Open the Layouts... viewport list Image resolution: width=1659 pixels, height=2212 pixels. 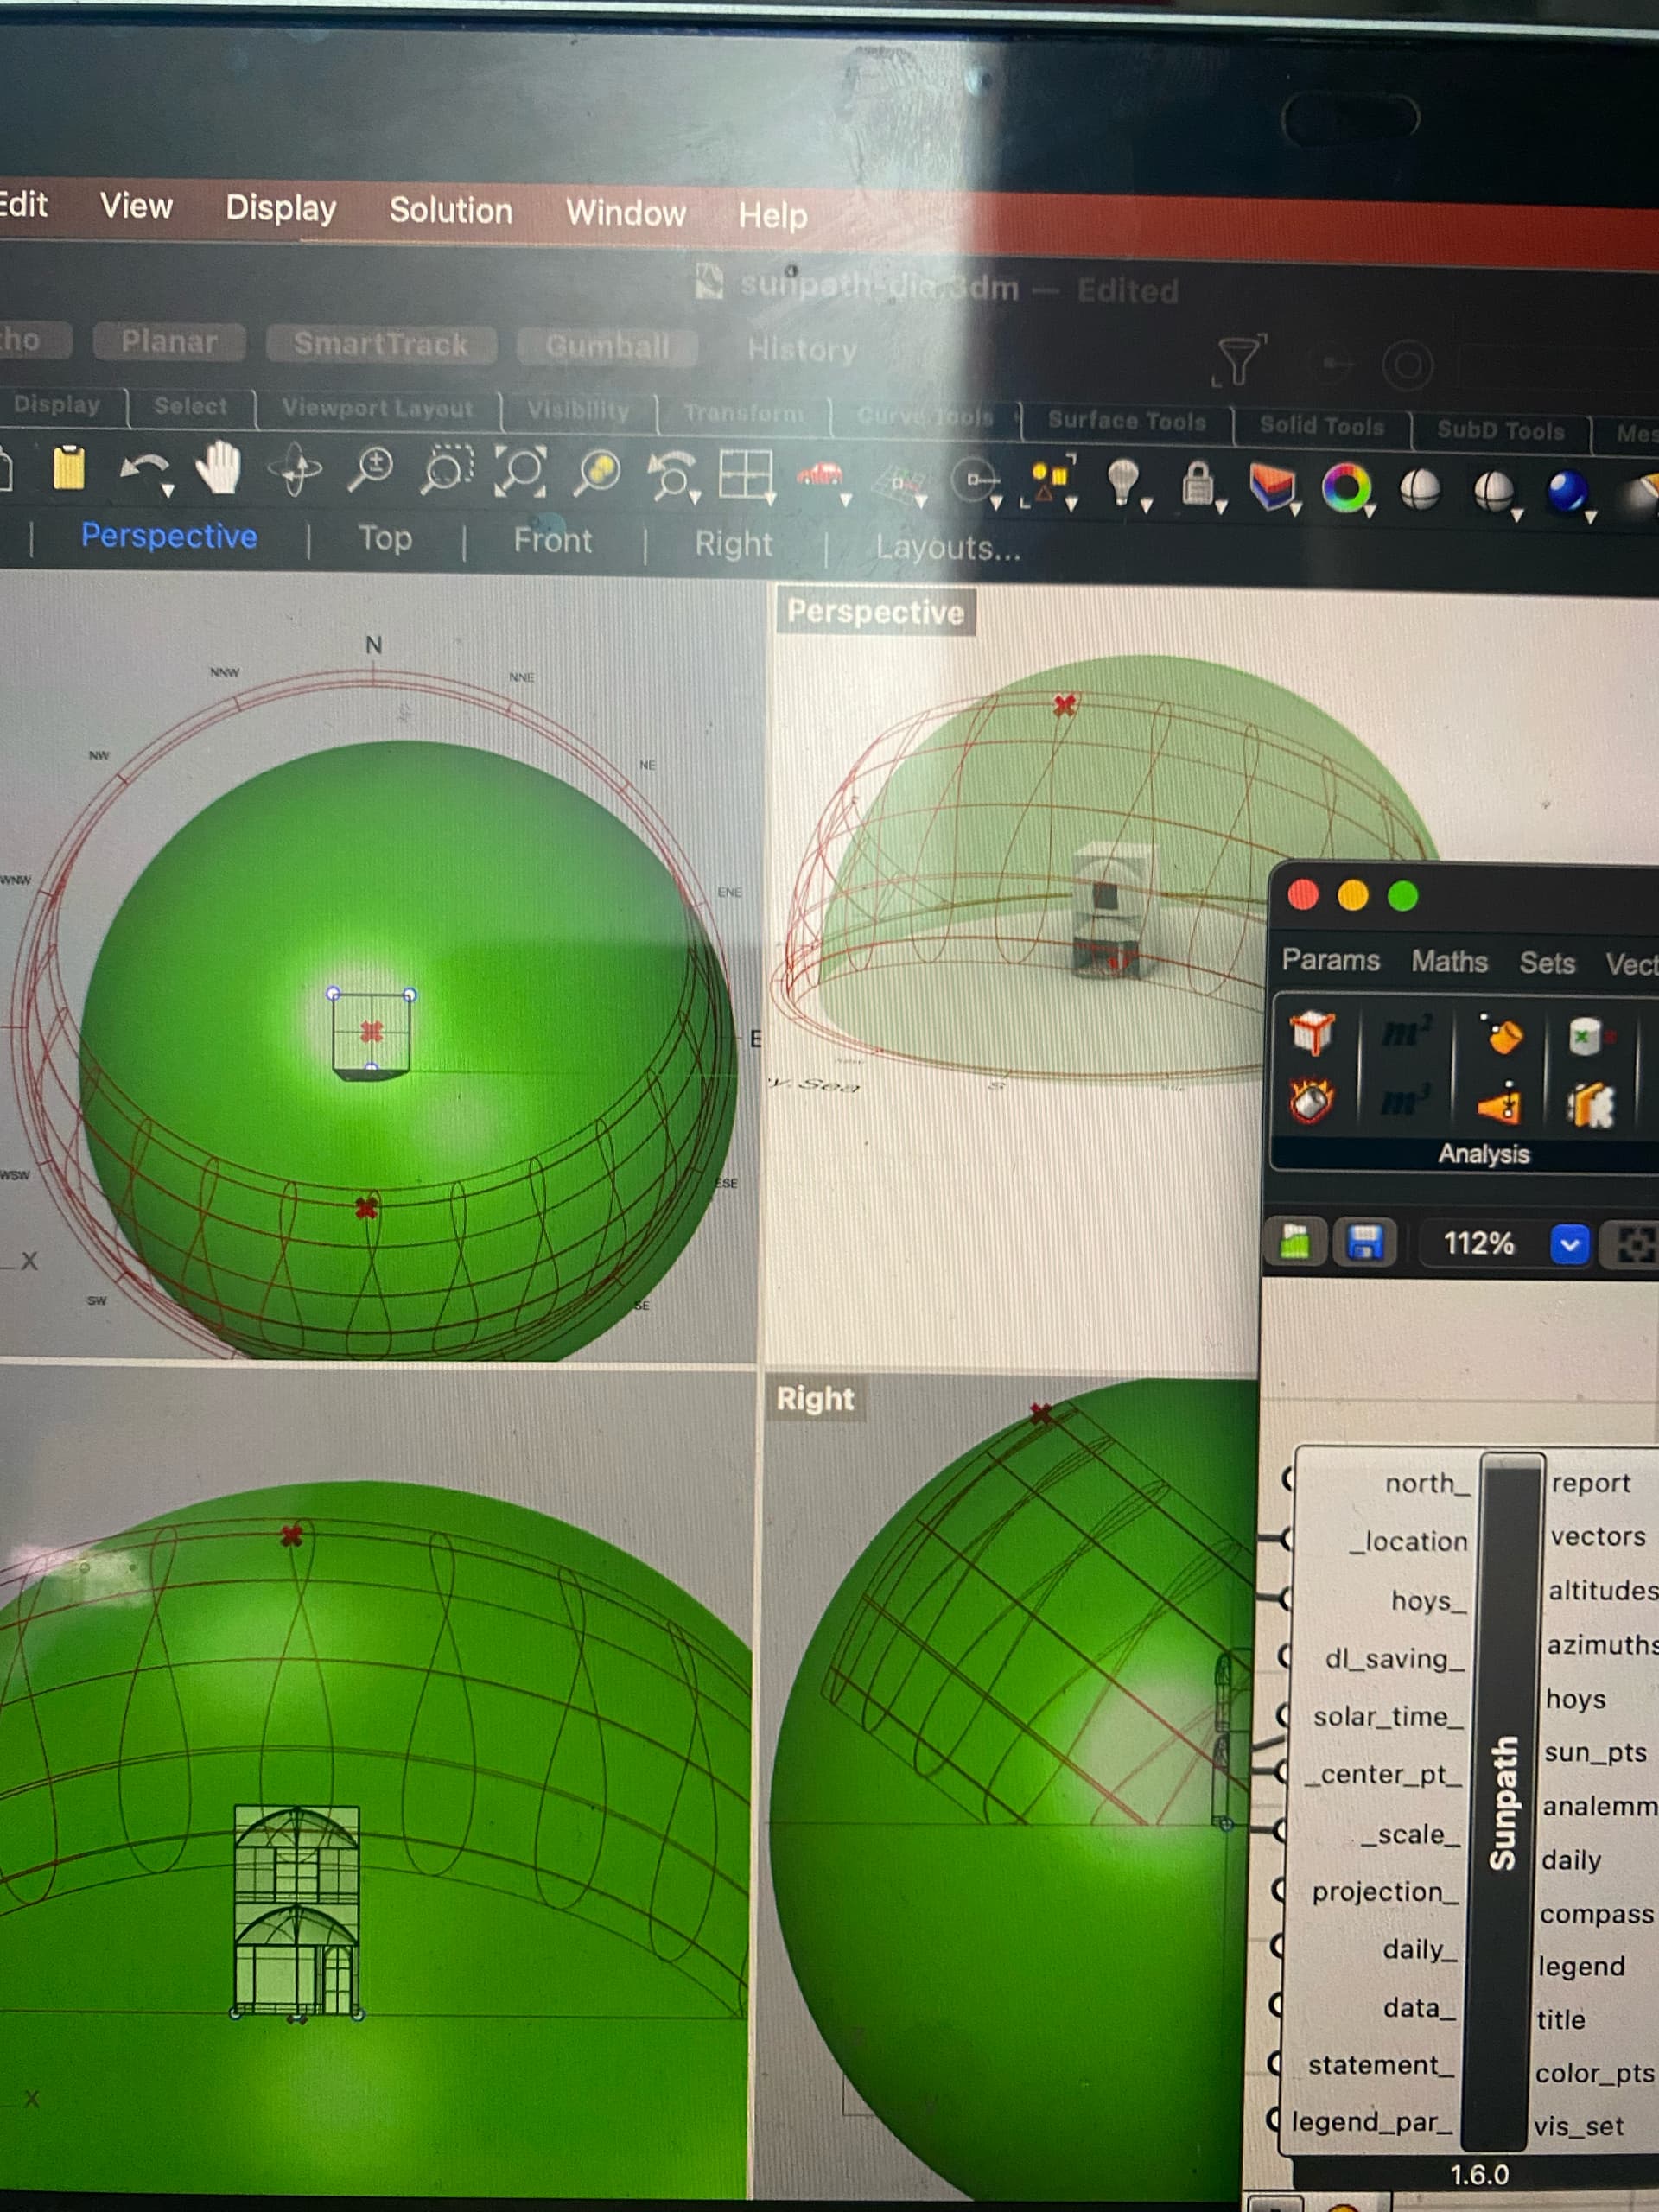pyautogui.click(x=948, y=548)
